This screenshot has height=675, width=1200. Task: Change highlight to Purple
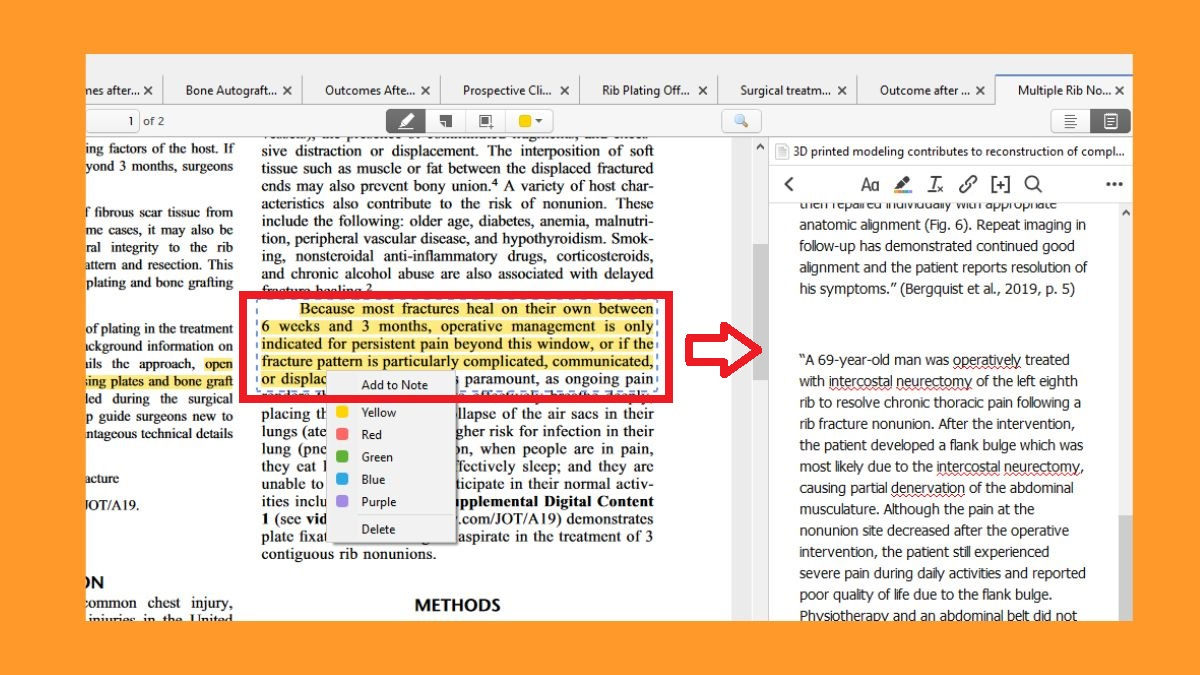pos(394,502)
